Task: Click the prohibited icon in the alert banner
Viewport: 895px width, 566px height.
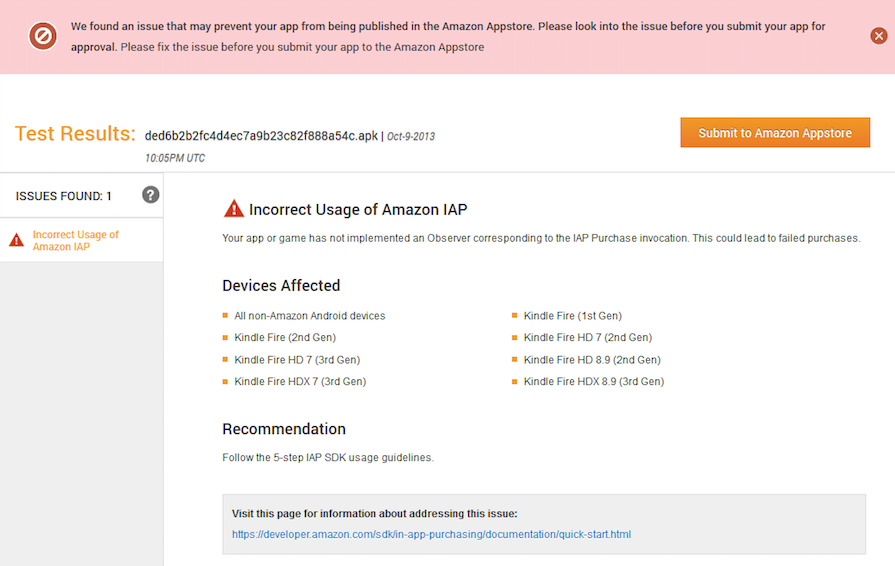Action: (x=43, y=37)
